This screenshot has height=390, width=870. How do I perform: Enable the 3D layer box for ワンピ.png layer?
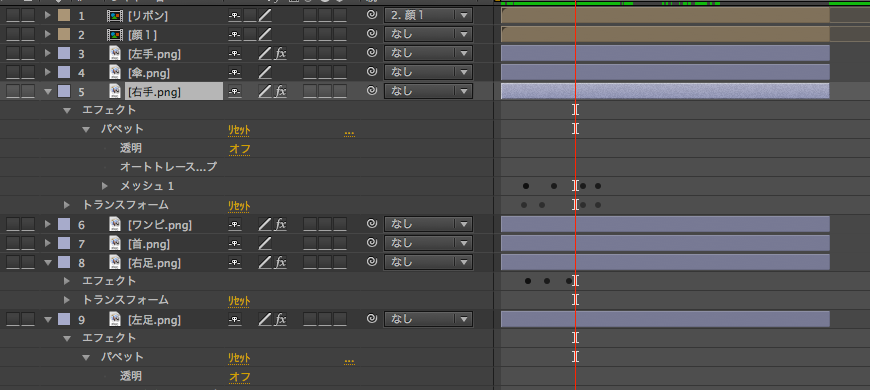point(340,224)
